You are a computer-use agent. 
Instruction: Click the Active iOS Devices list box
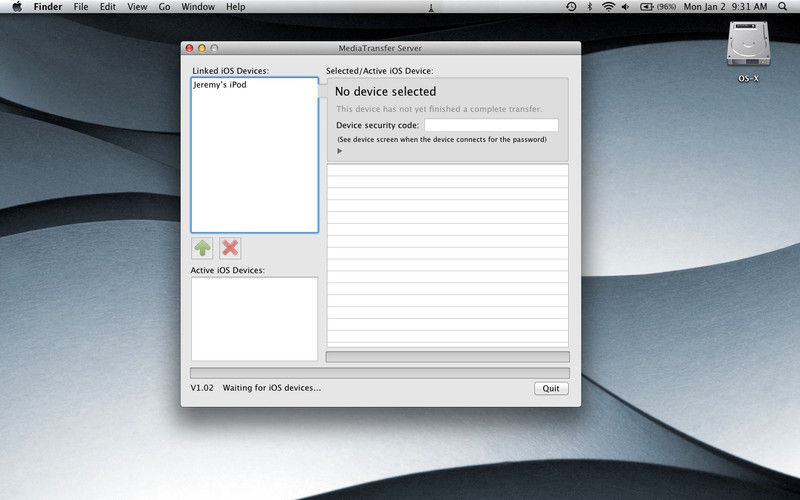[x=255, y=319]
